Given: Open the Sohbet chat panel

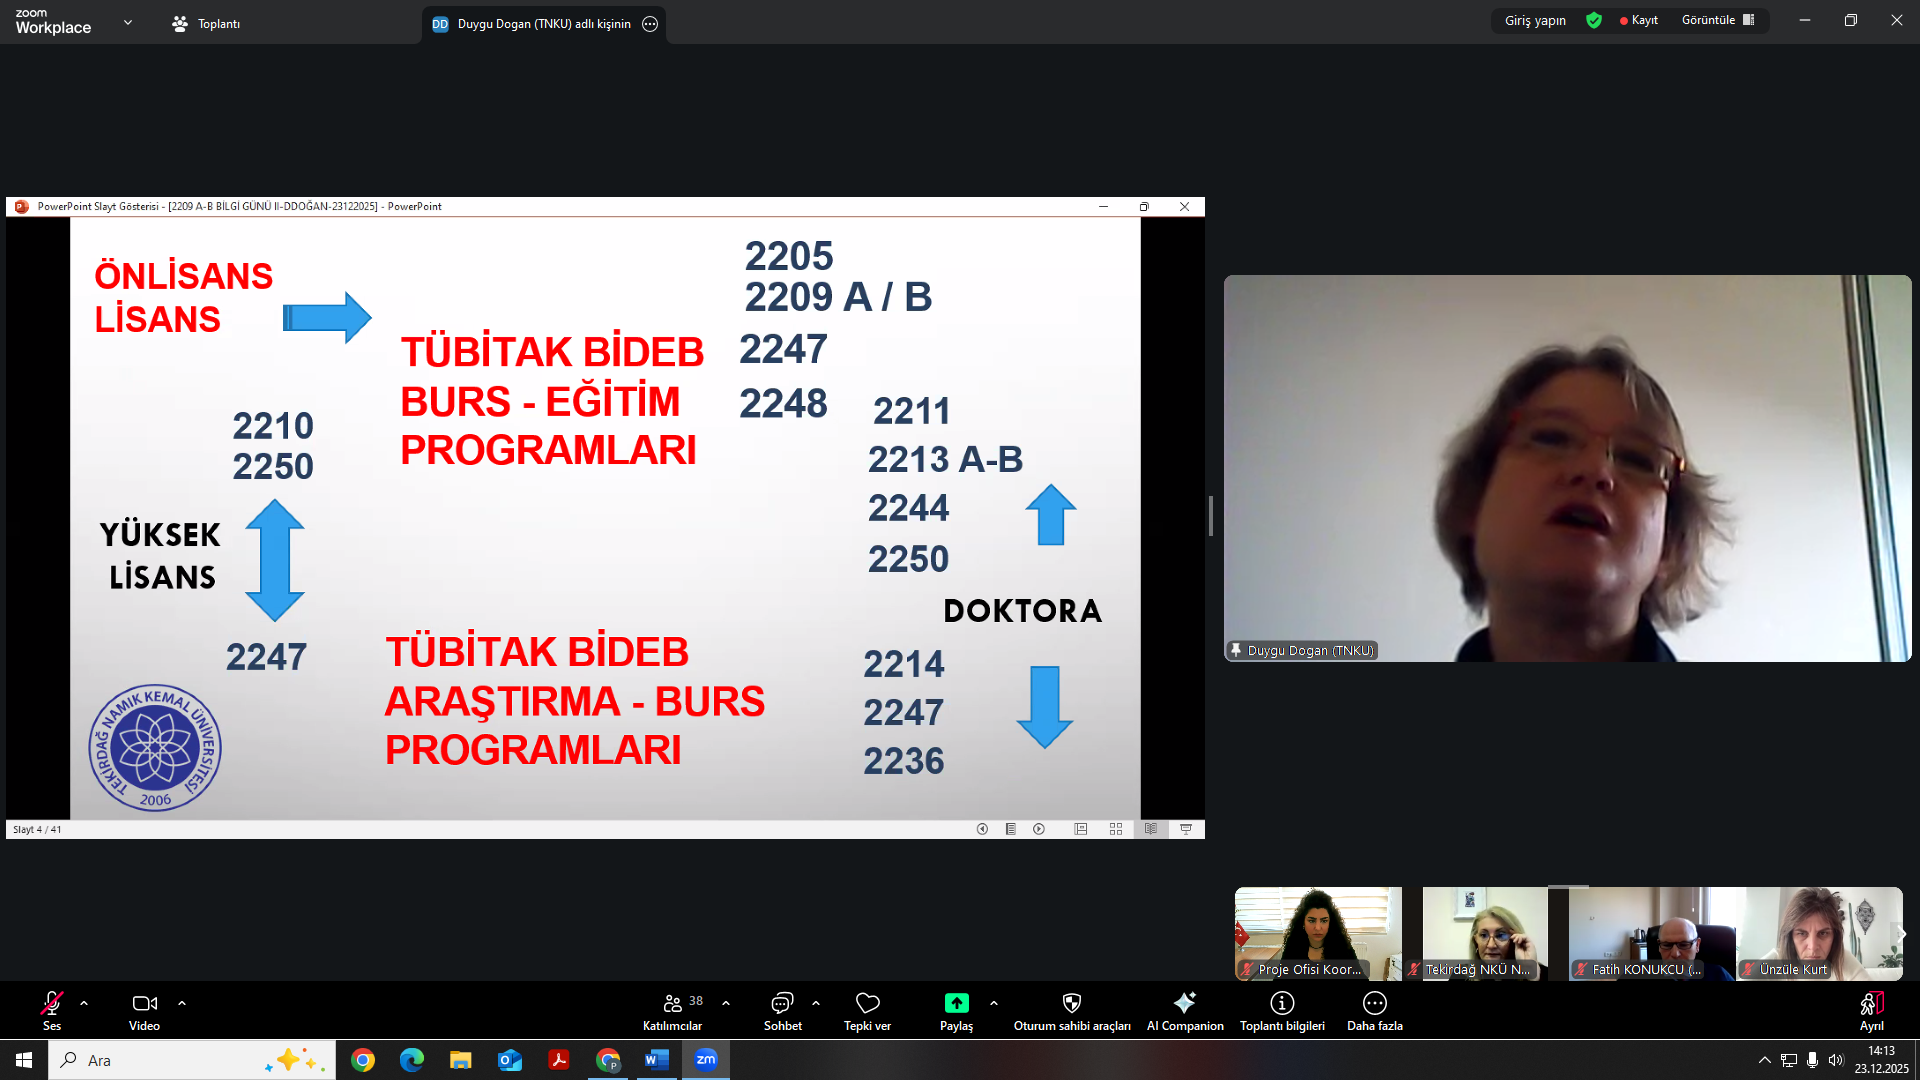Looking at the screenshot, I should point(782,1003).
